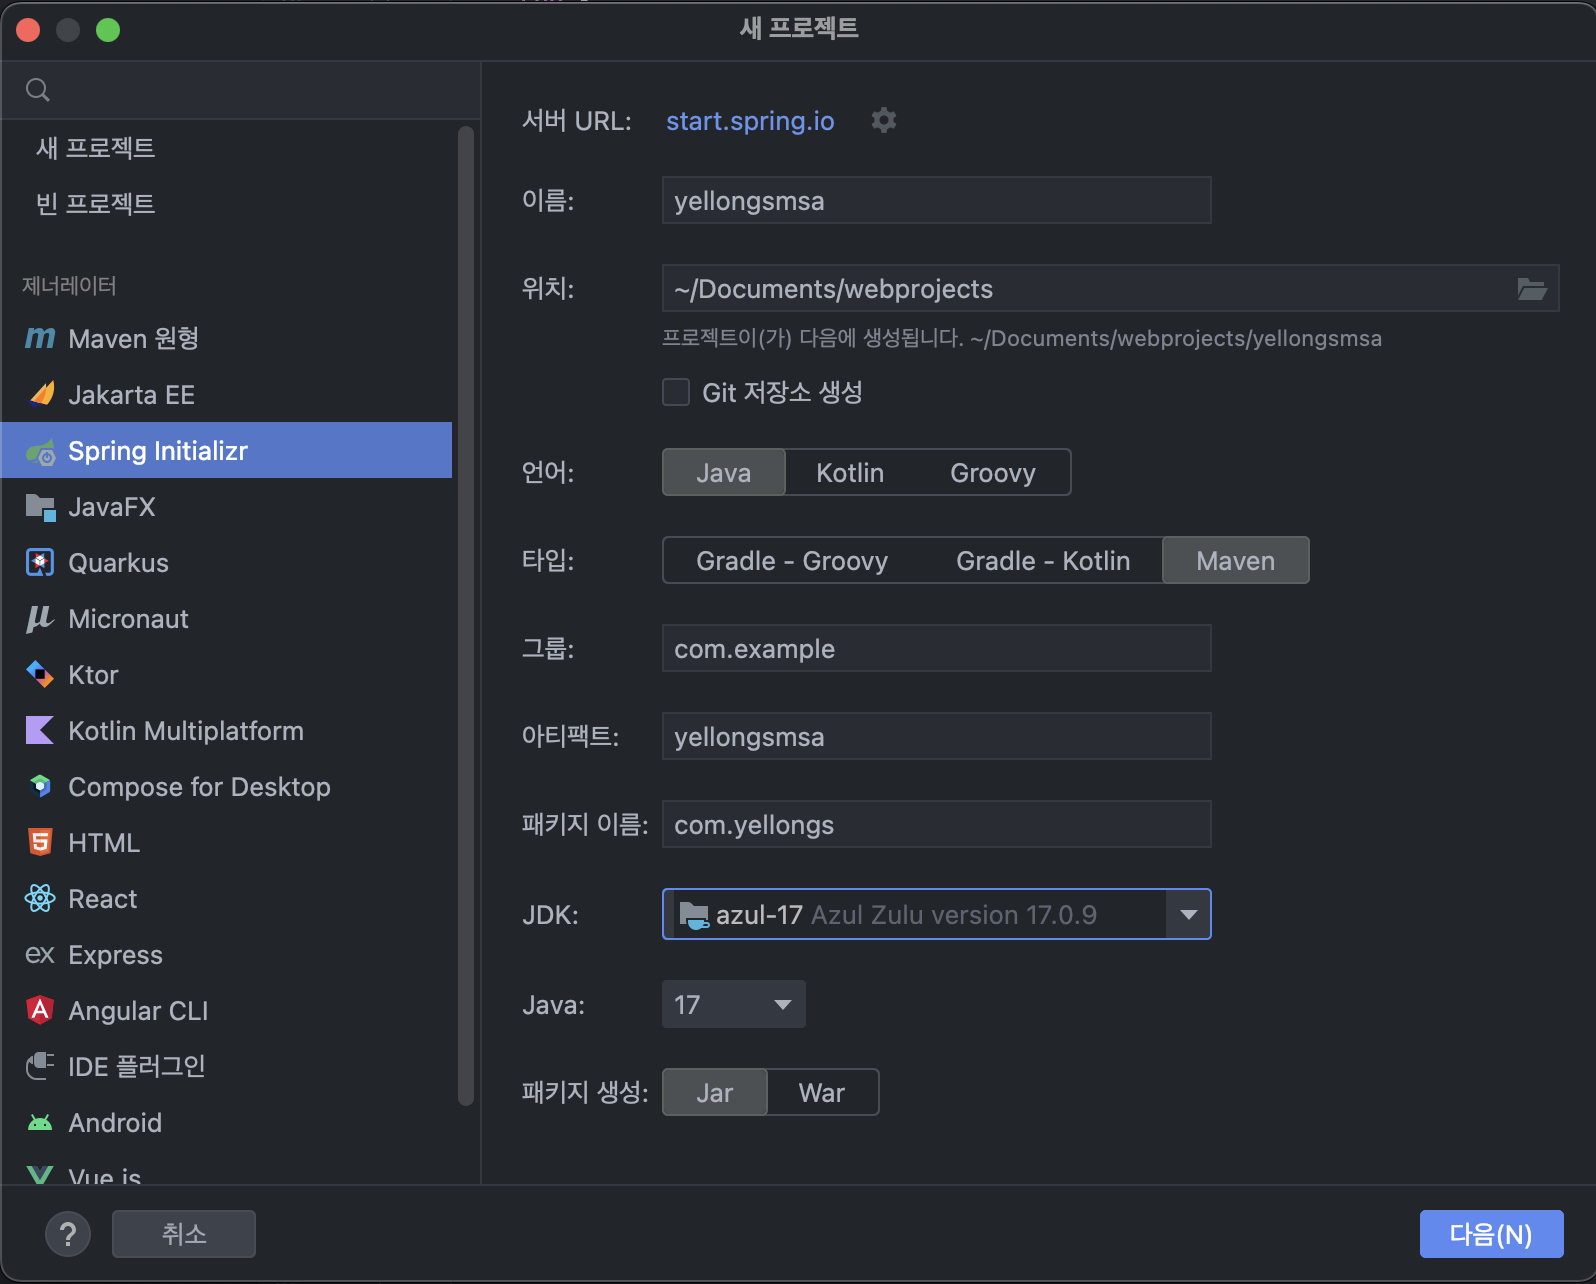Screen dimensions: 1596x1284
Task: Click the Compose for Desktop icon
Action: pos(40,786)
